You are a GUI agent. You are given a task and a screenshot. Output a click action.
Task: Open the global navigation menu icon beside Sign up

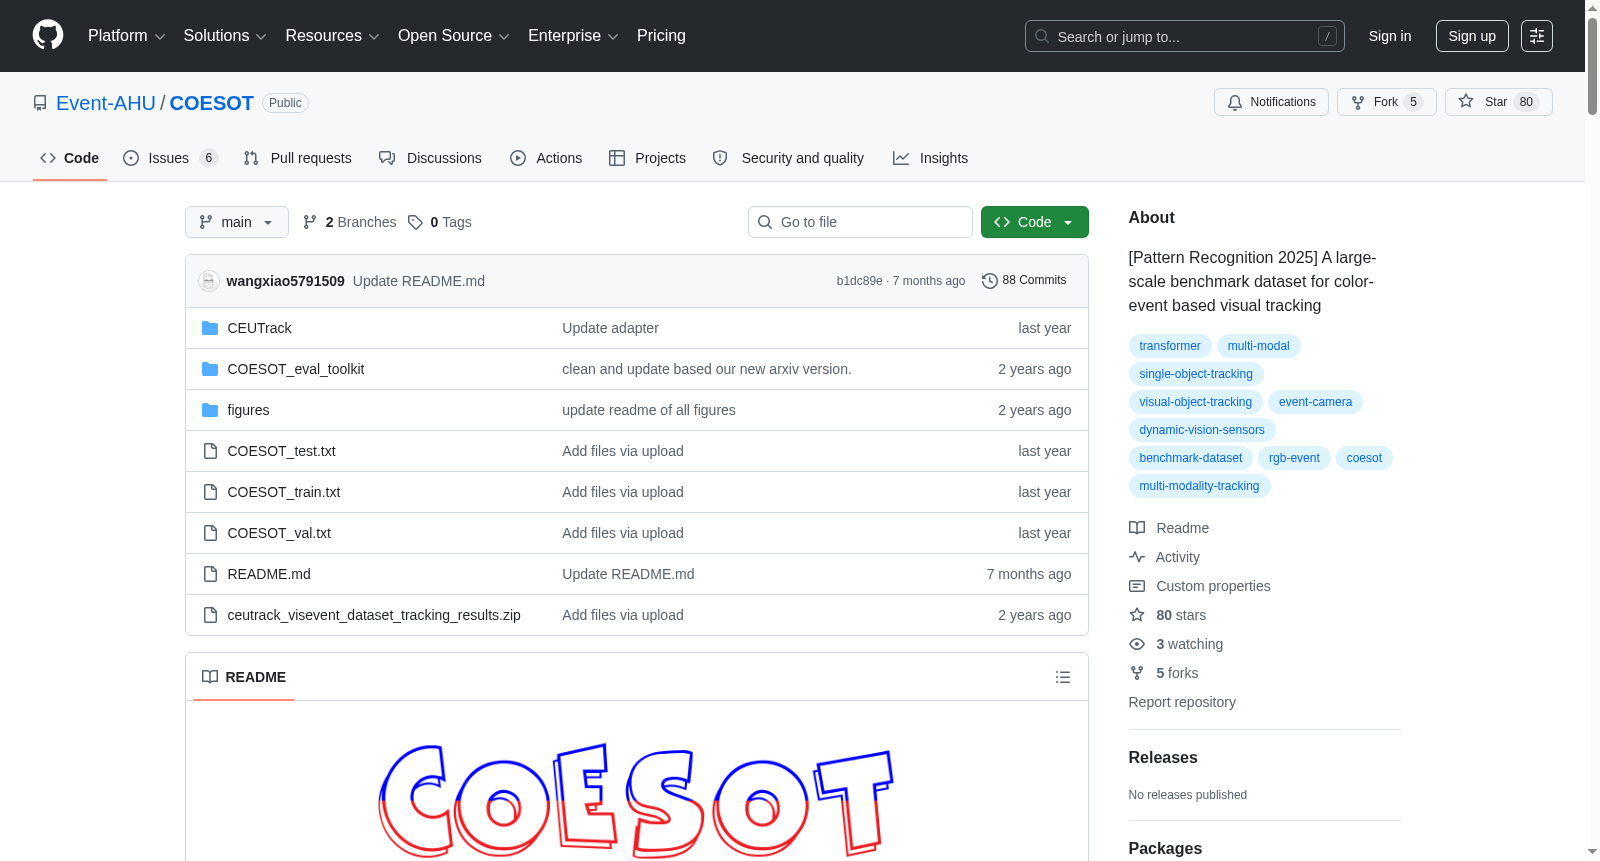[1537, 36]
